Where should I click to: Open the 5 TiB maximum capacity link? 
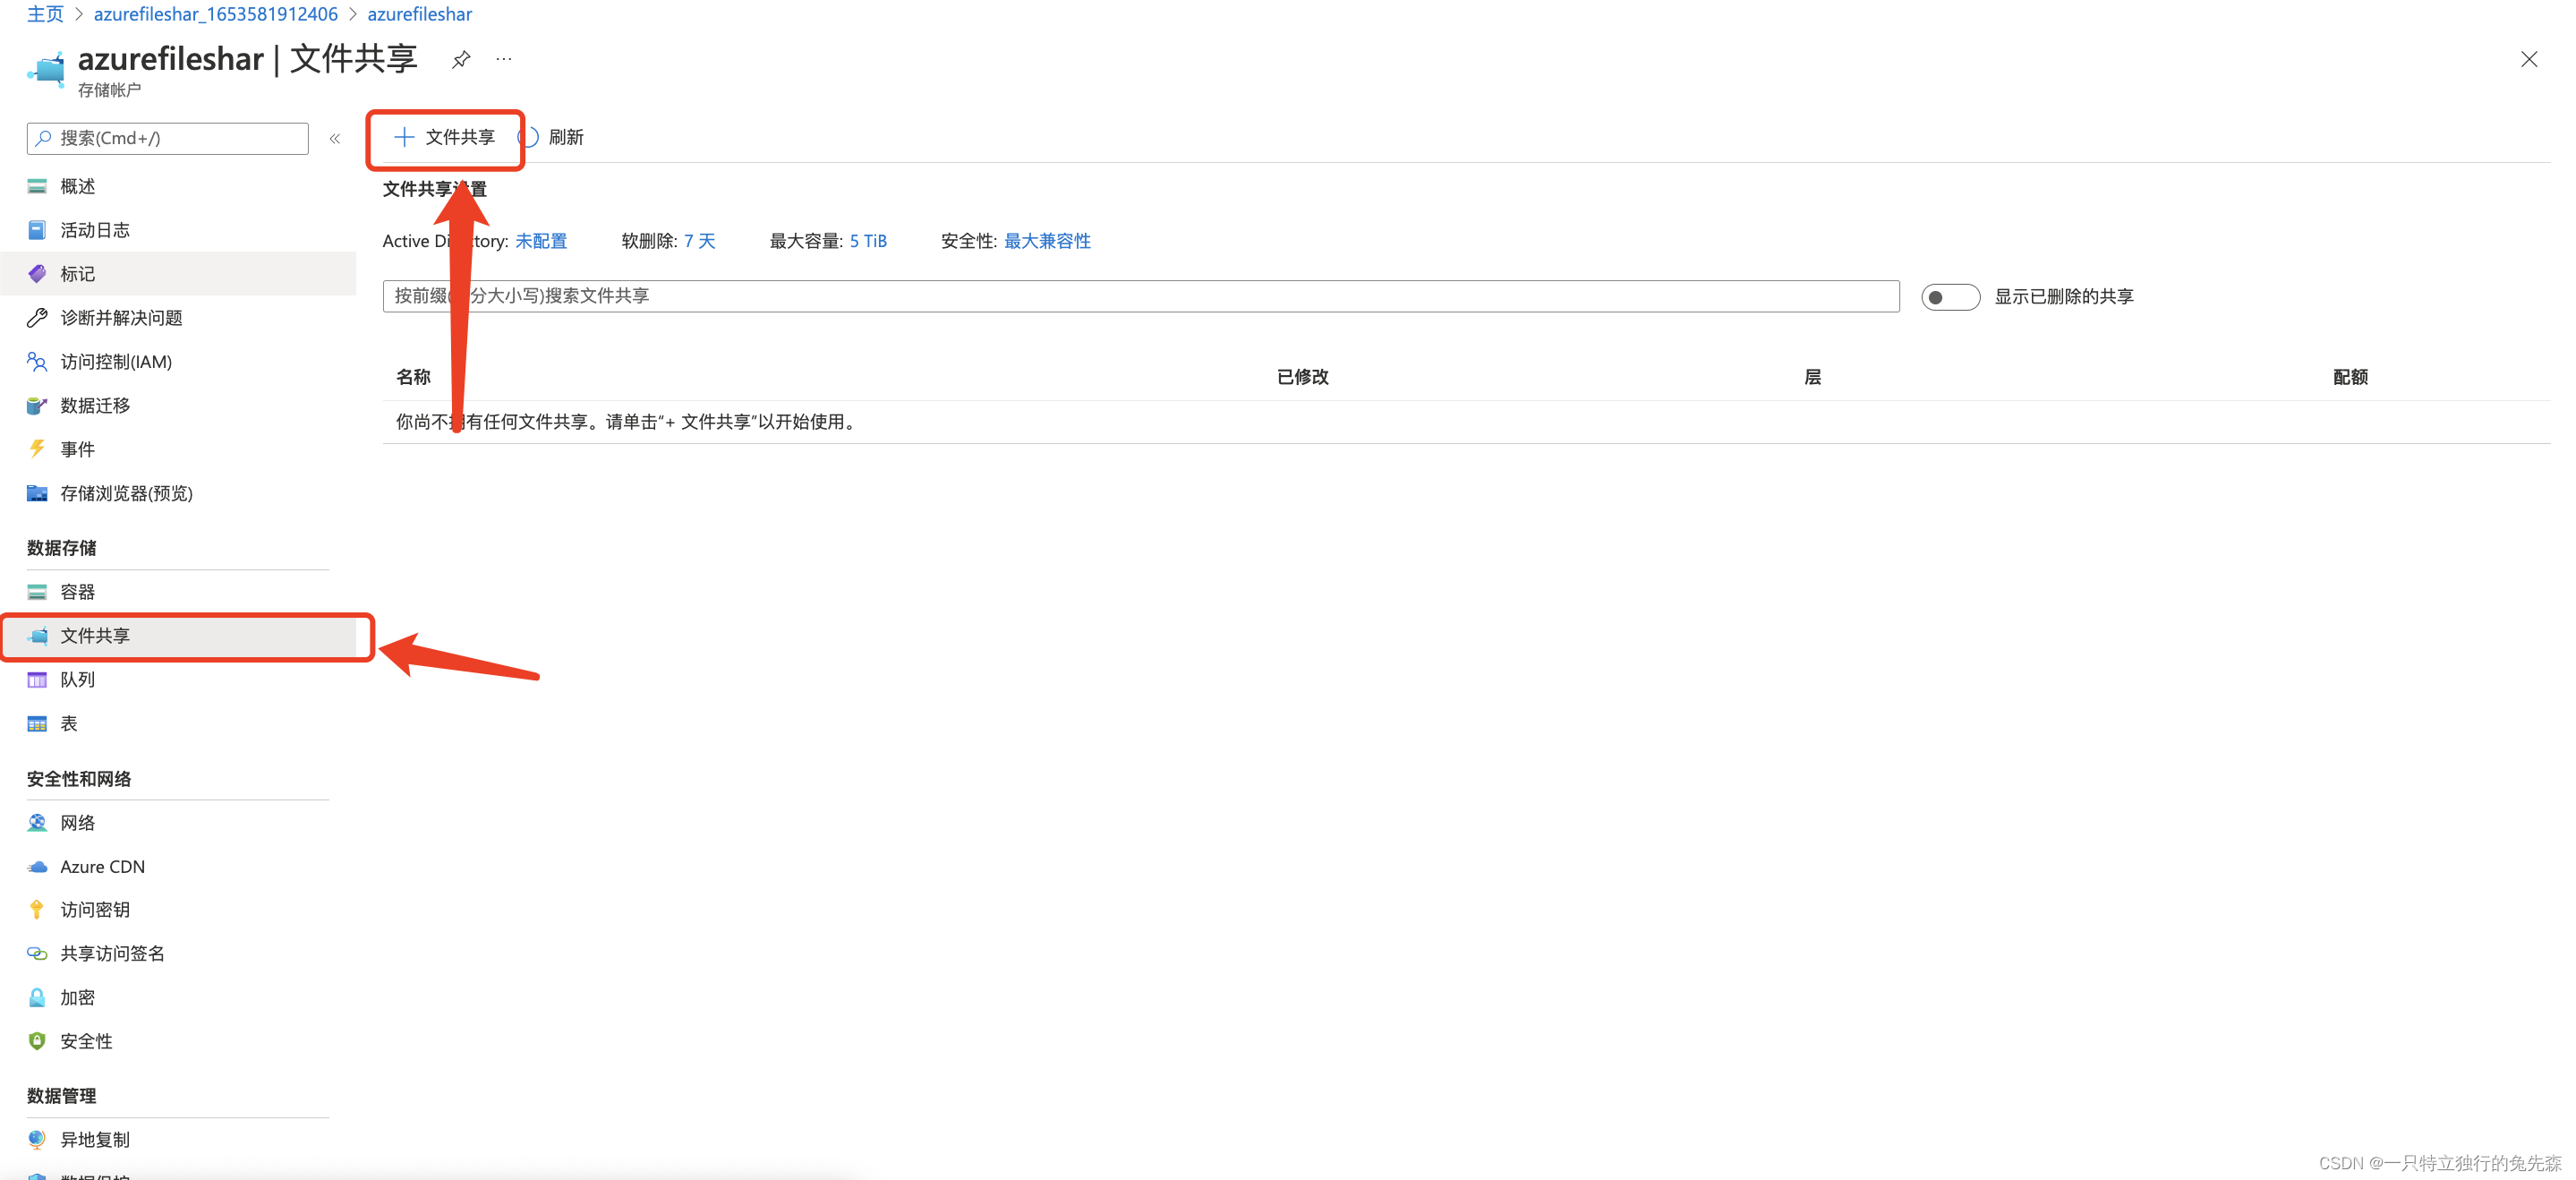pyautogui.click(x=868, y=241)
